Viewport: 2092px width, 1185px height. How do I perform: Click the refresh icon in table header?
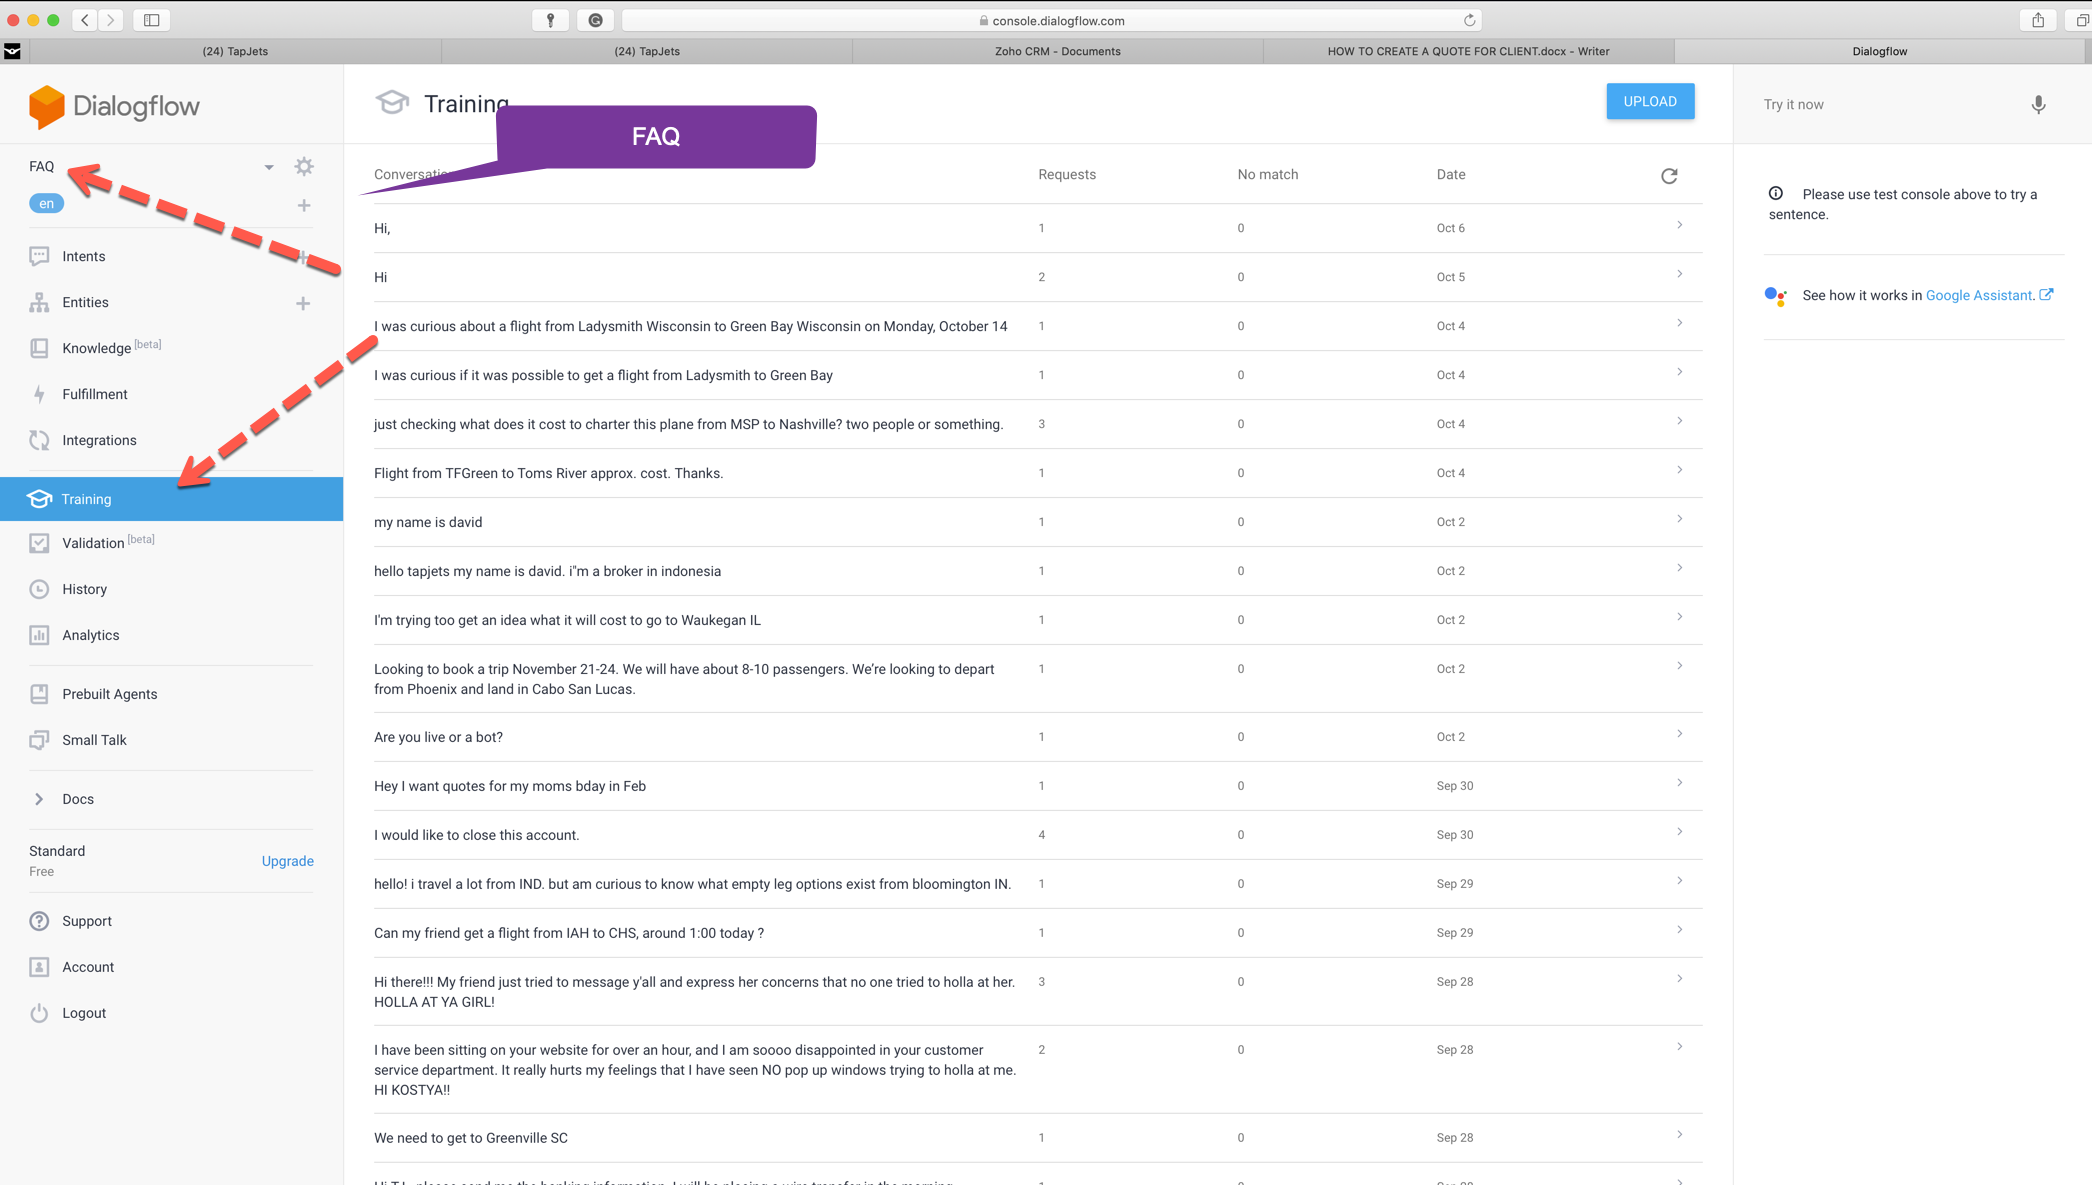click(1669, 176)
